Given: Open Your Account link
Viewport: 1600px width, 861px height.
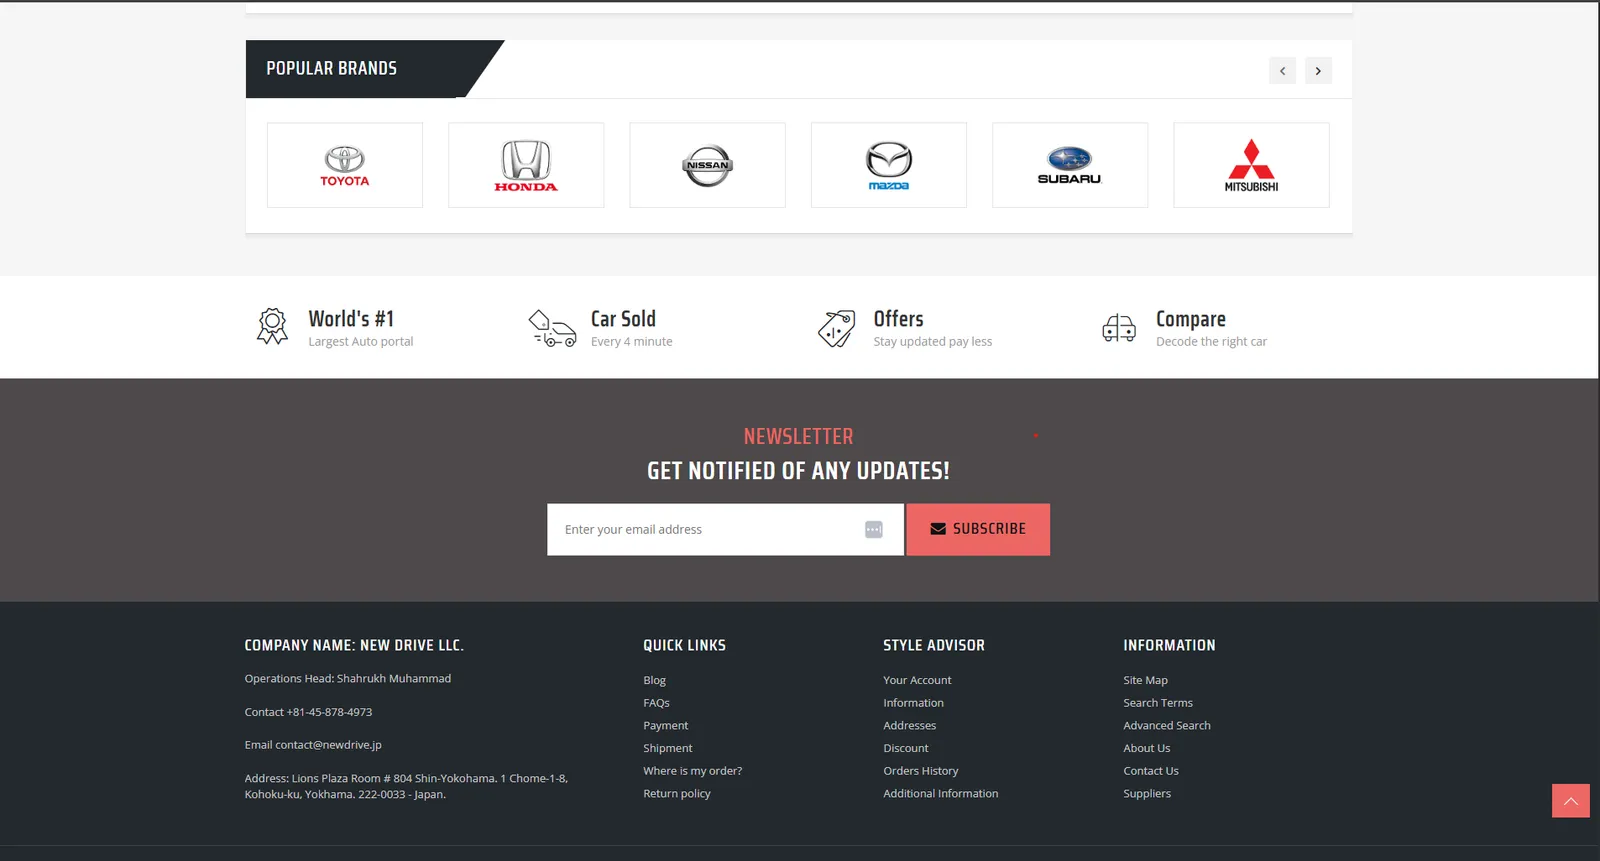Looking at the screenshot, I should [x=917, y=680].
